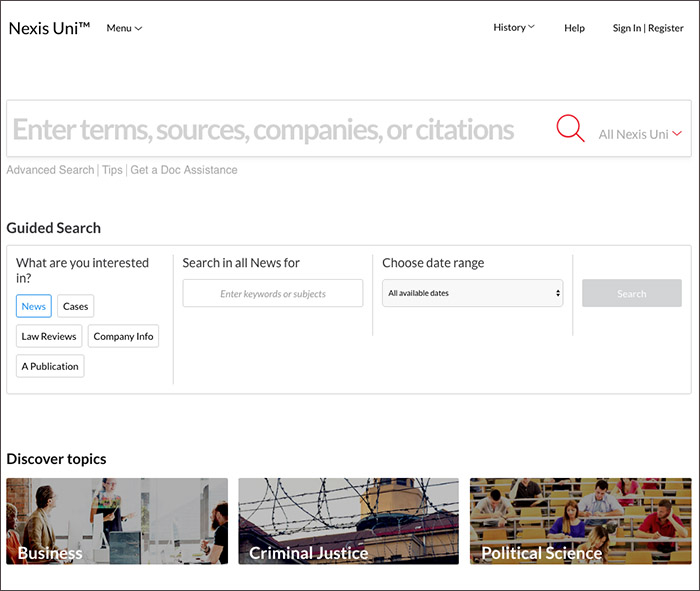Expand the History dropdown
Screen dimensions: 700x591
point(513,28)
